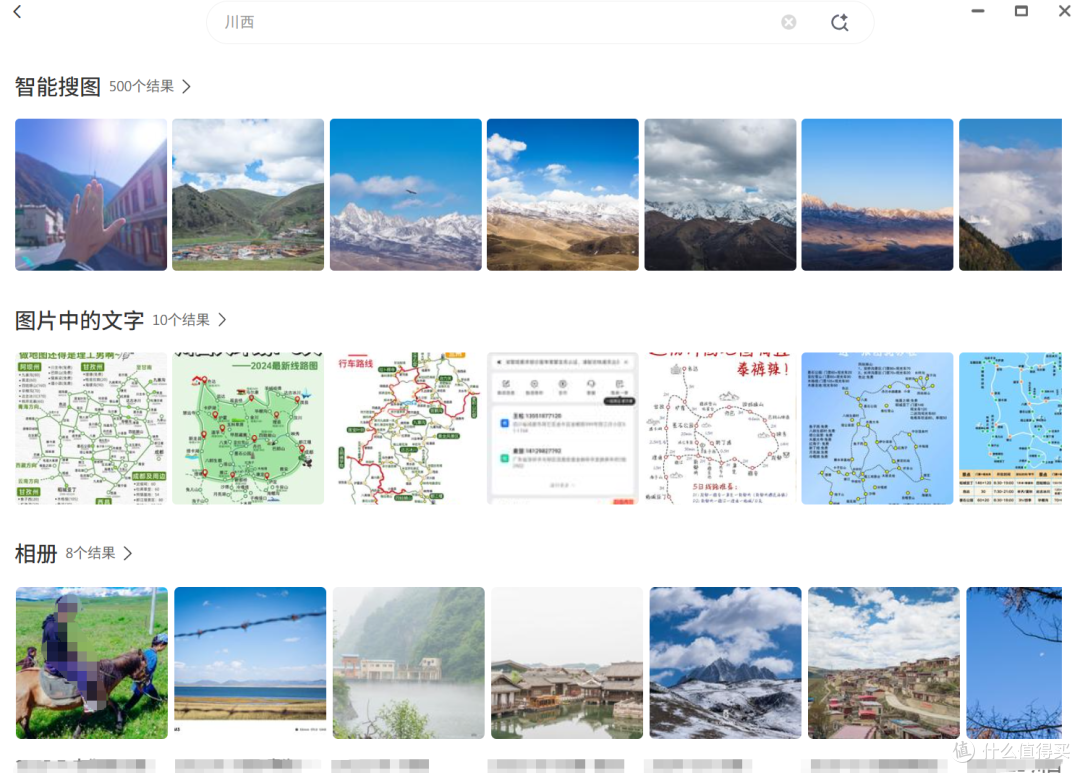Expand 图片中的文字 results with its chevron
Viewport: 1080px width, 773px height.
click(222, 320)
